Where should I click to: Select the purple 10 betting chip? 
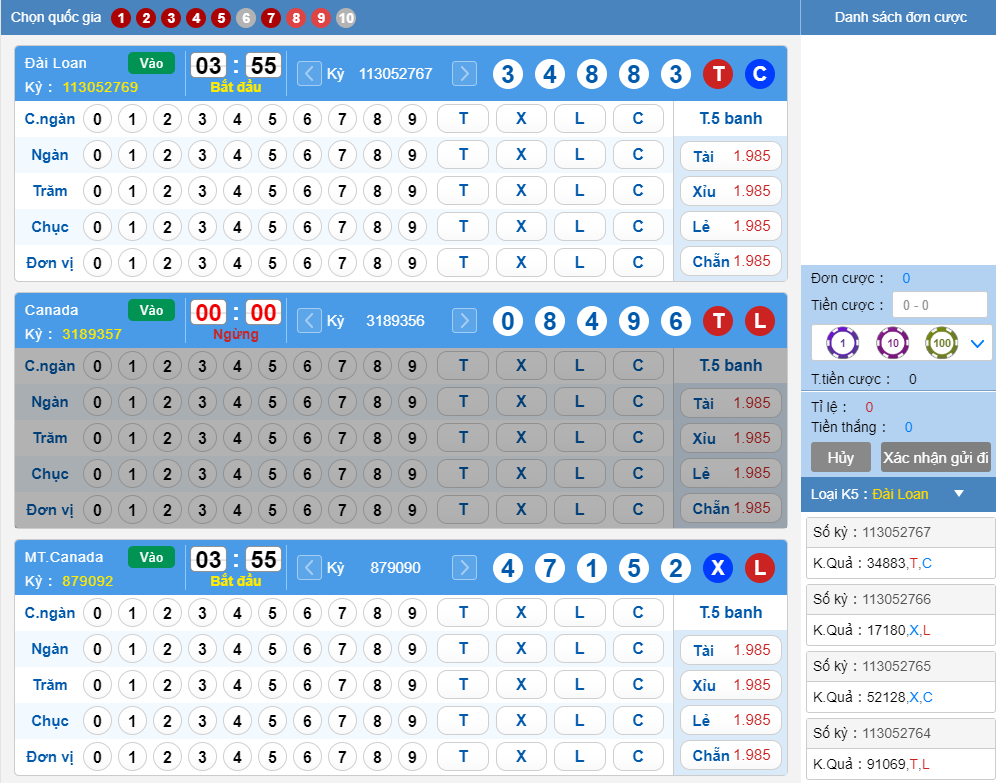(892, 343)
